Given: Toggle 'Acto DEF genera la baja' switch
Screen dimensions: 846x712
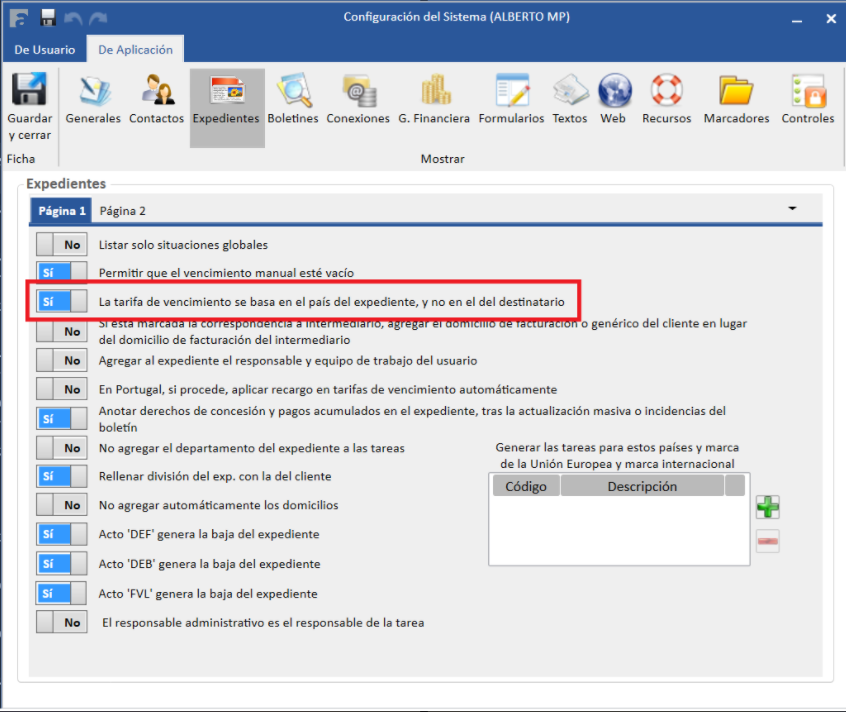Looking at the screenshot, I should 61,534.
